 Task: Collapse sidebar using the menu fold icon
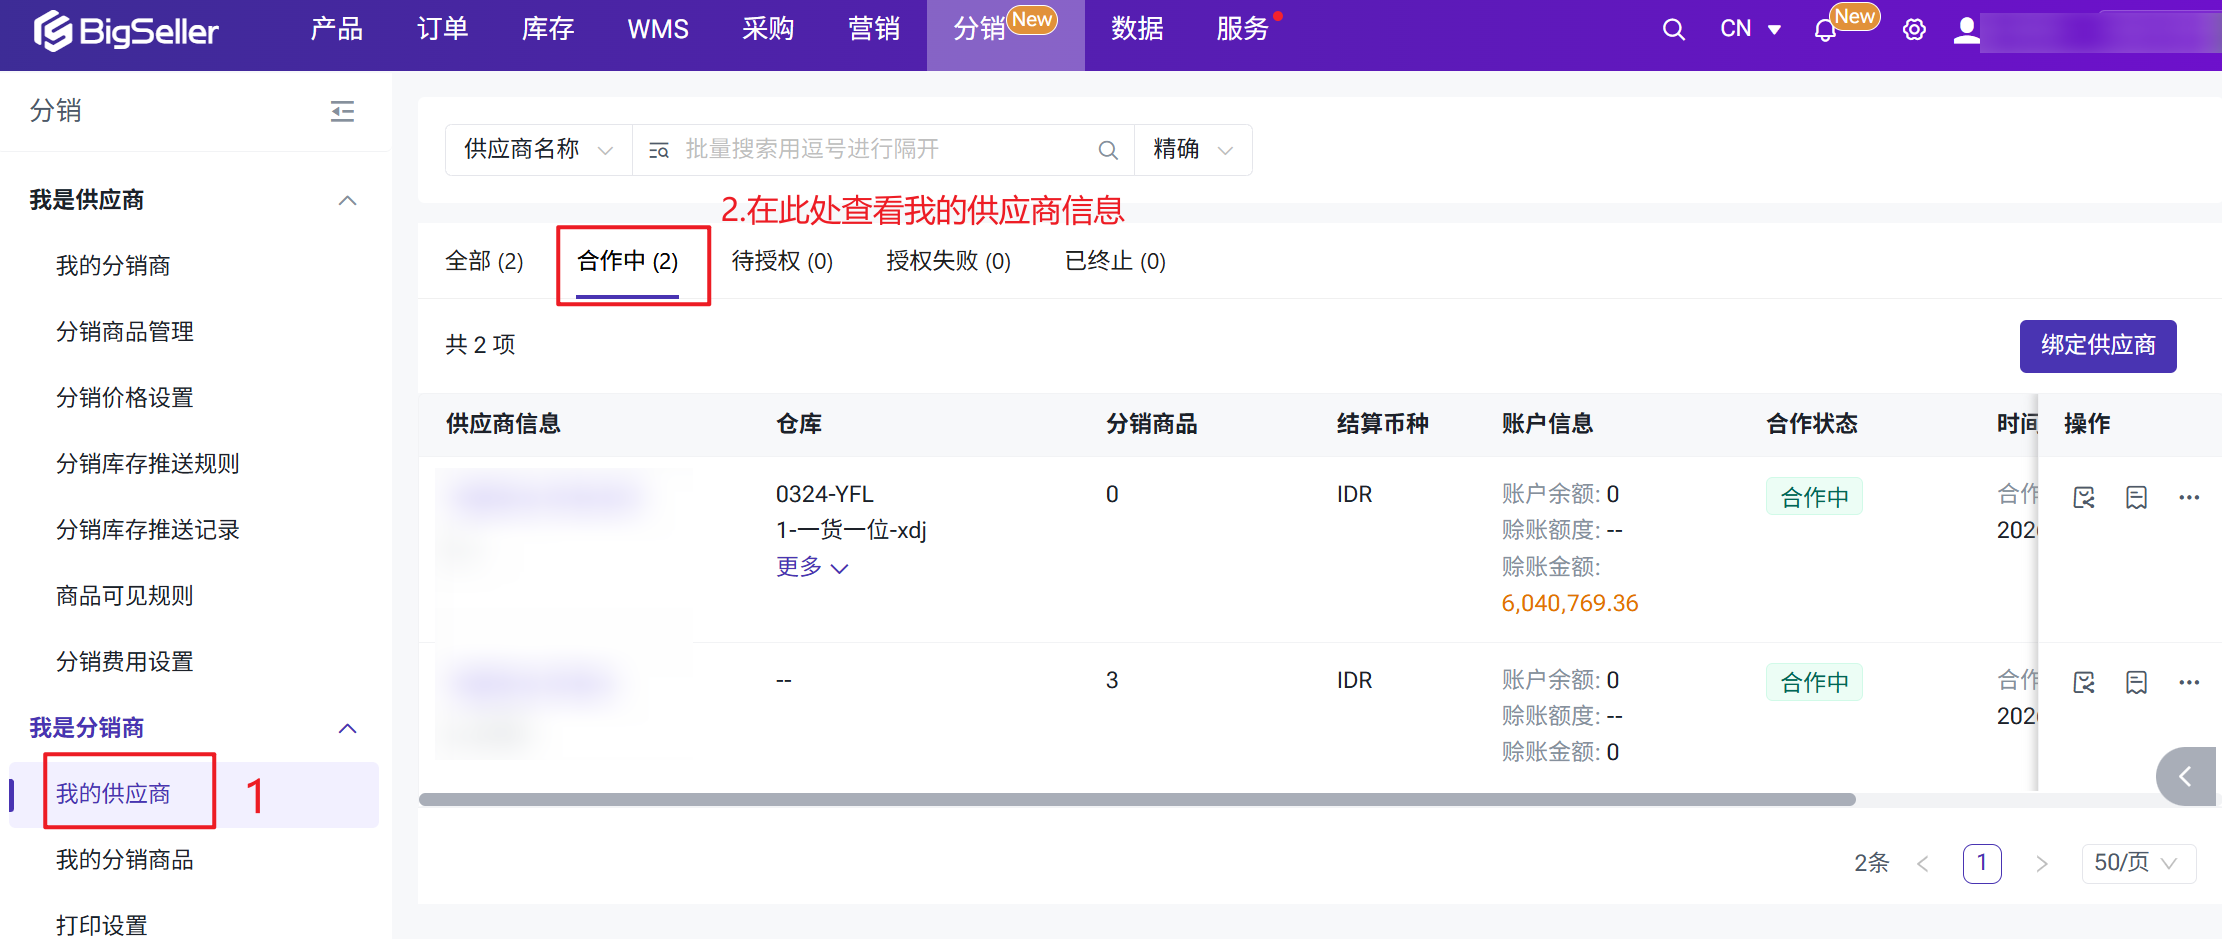342,111
